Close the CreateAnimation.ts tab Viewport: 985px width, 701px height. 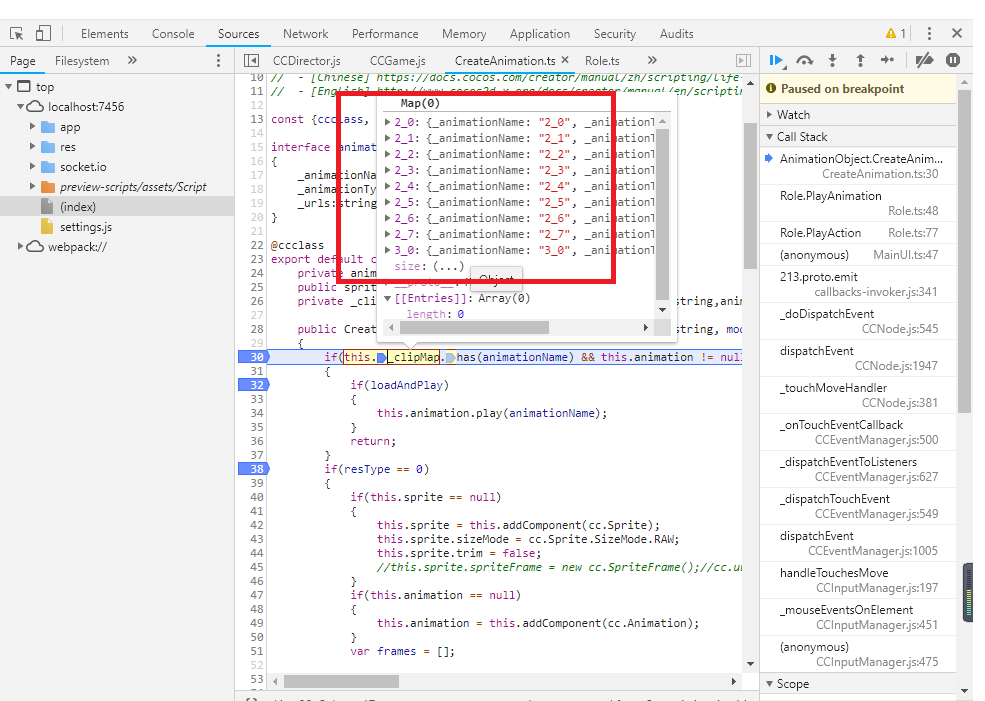pos(565,60)
